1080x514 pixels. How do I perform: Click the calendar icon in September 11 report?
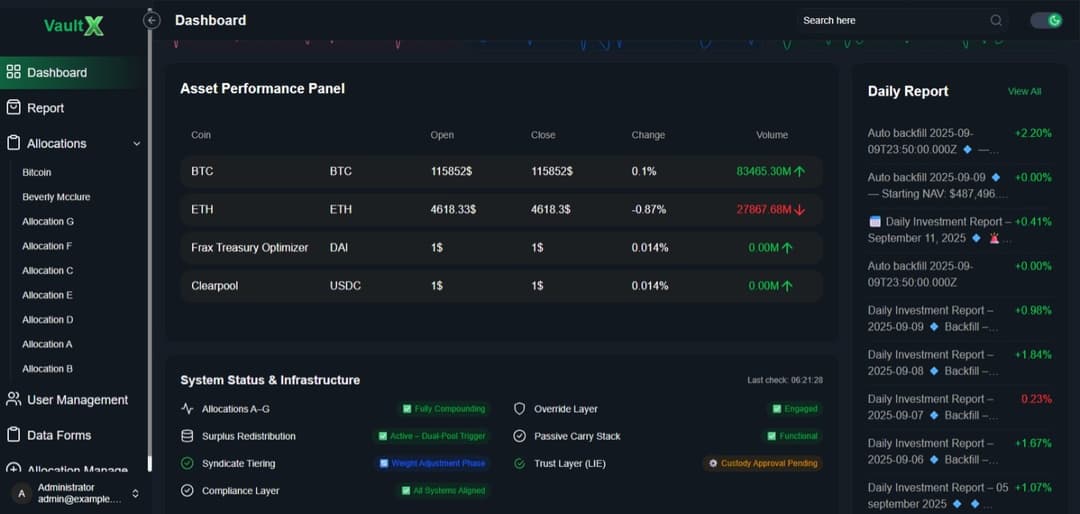point(875,222)
